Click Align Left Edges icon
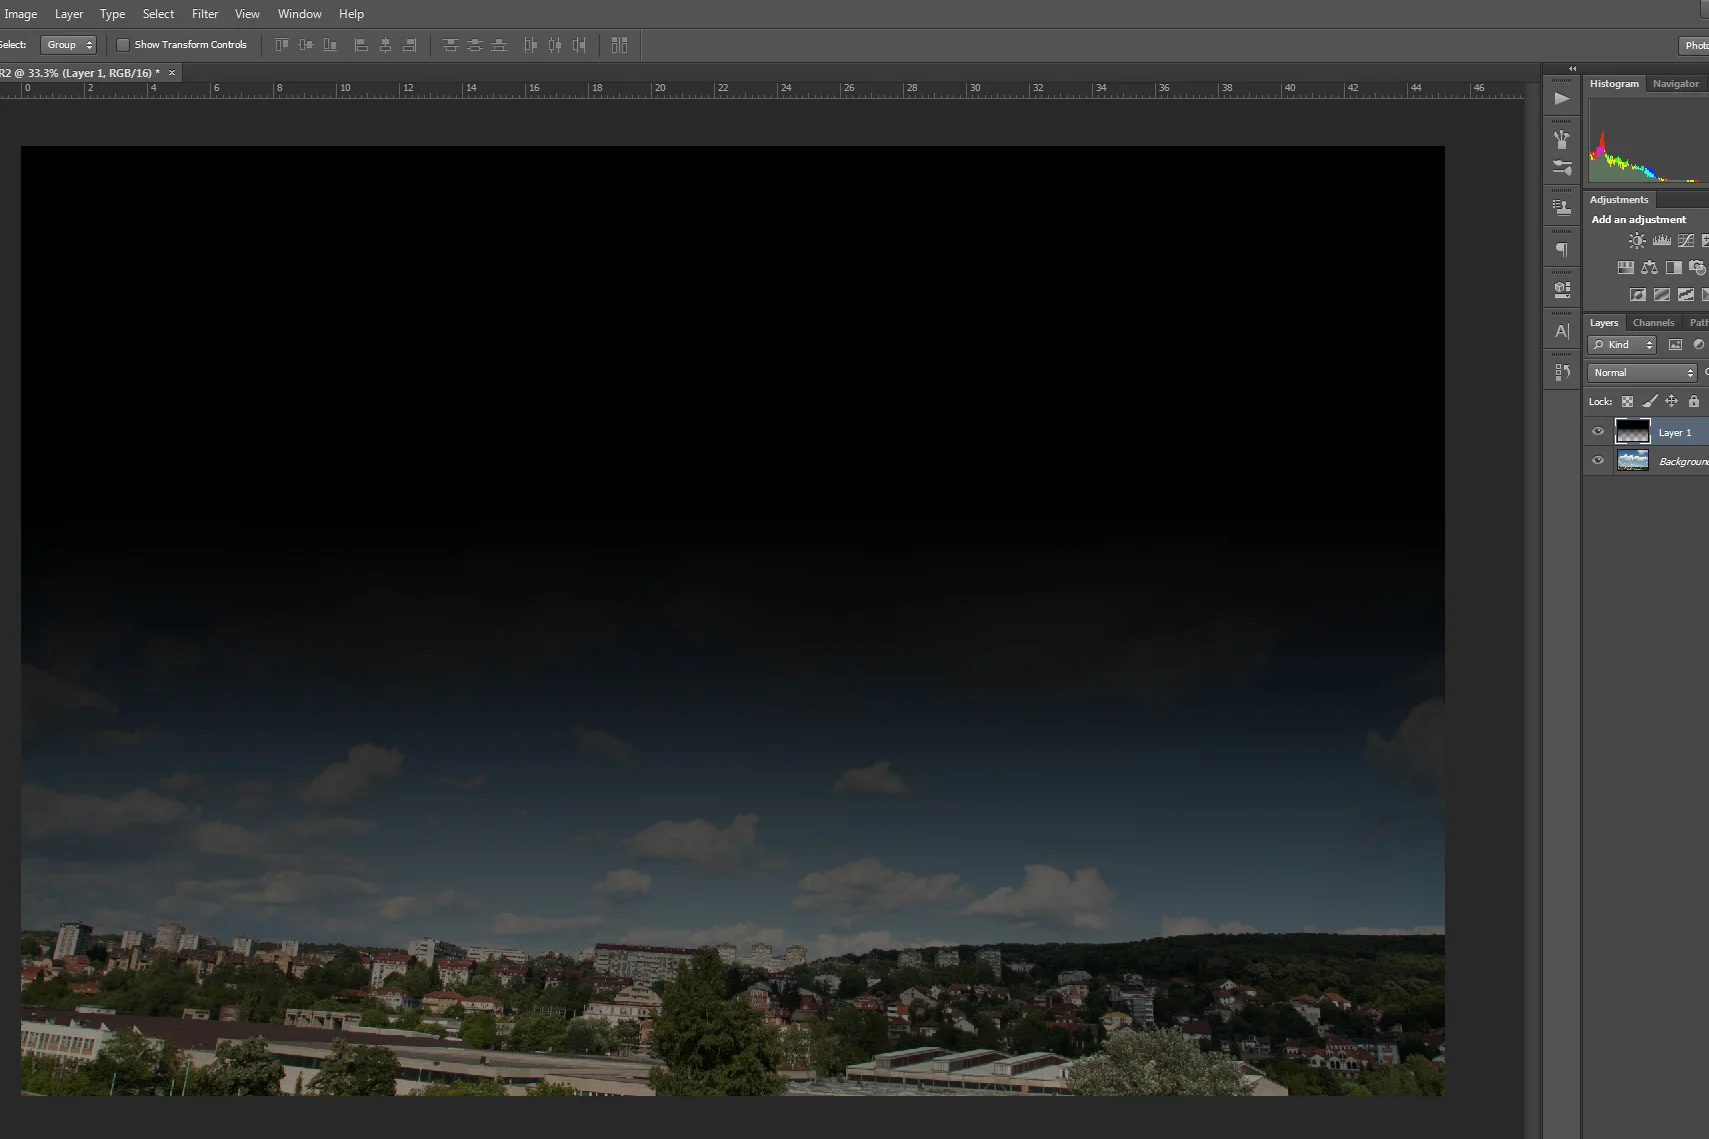Image resolution: width=1709 pixels, height=1139 pixels. tap(361, 45)
